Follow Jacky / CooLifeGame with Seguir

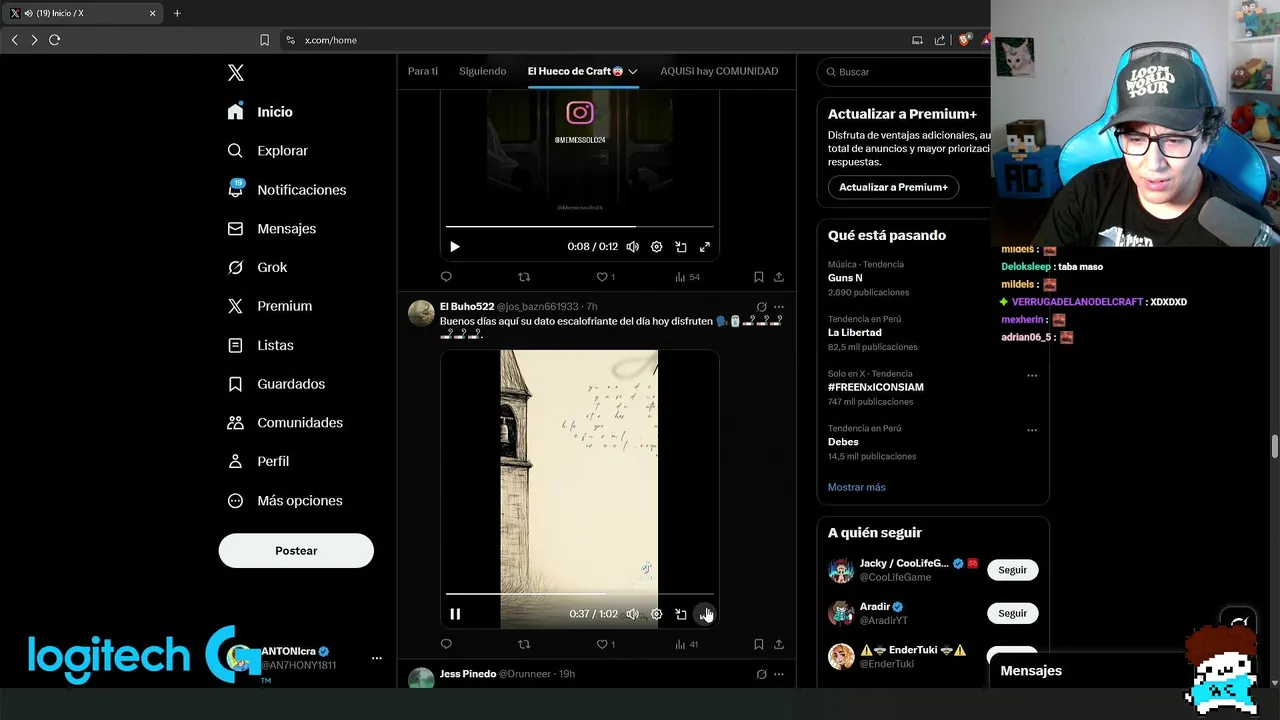(x=1013, y=570)
